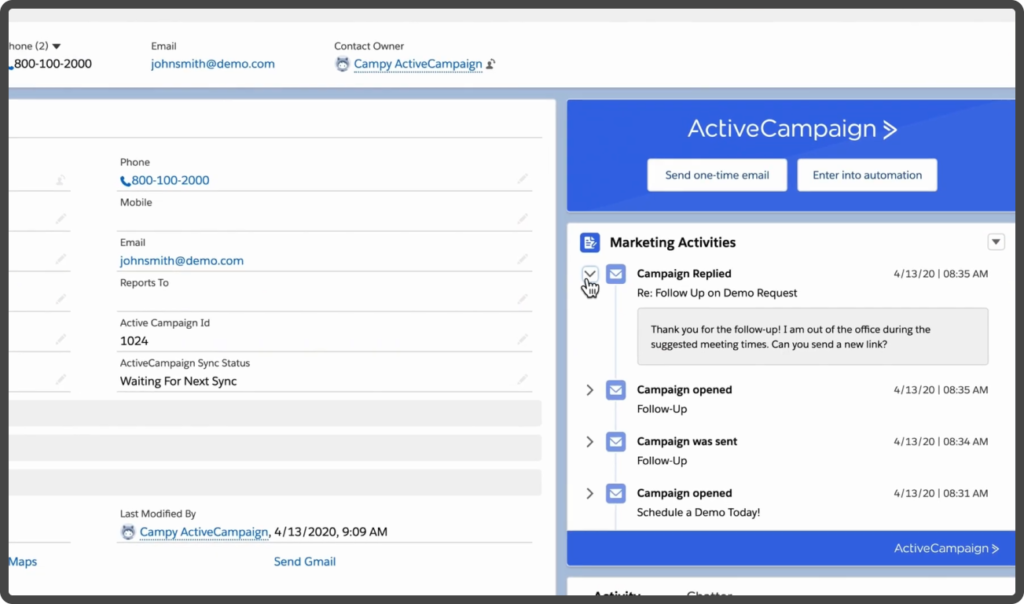Click the 4/13/20 | 08:31 AM timestamp
The width and height of the screenshot is (1024, 604).
940,493
